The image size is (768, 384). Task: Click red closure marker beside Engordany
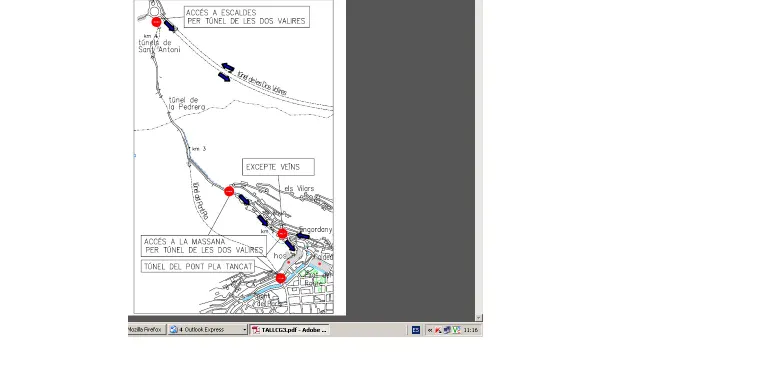(282, 234)
